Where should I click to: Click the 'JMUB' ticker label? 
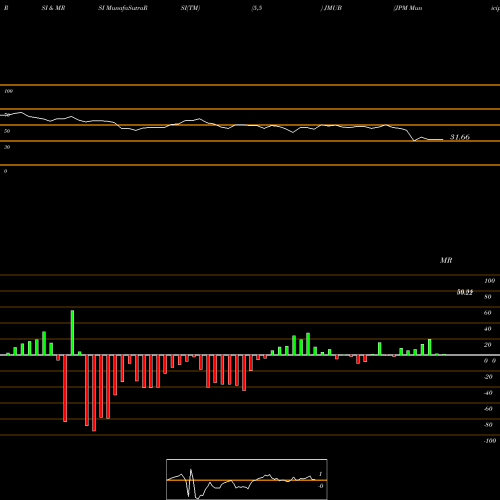(x=333, y=8)
